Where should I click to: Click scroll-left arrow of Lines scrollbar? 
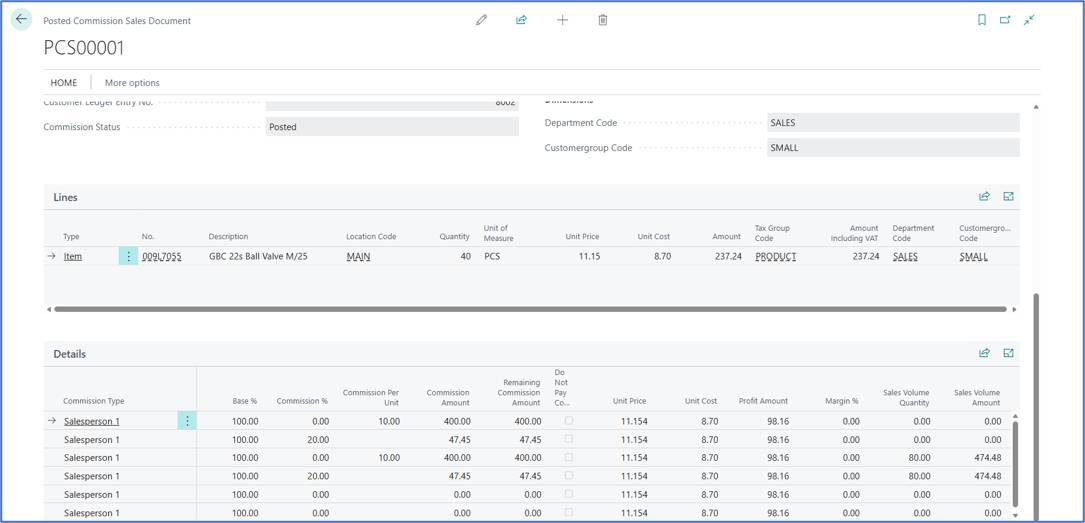tap(48, 309)
